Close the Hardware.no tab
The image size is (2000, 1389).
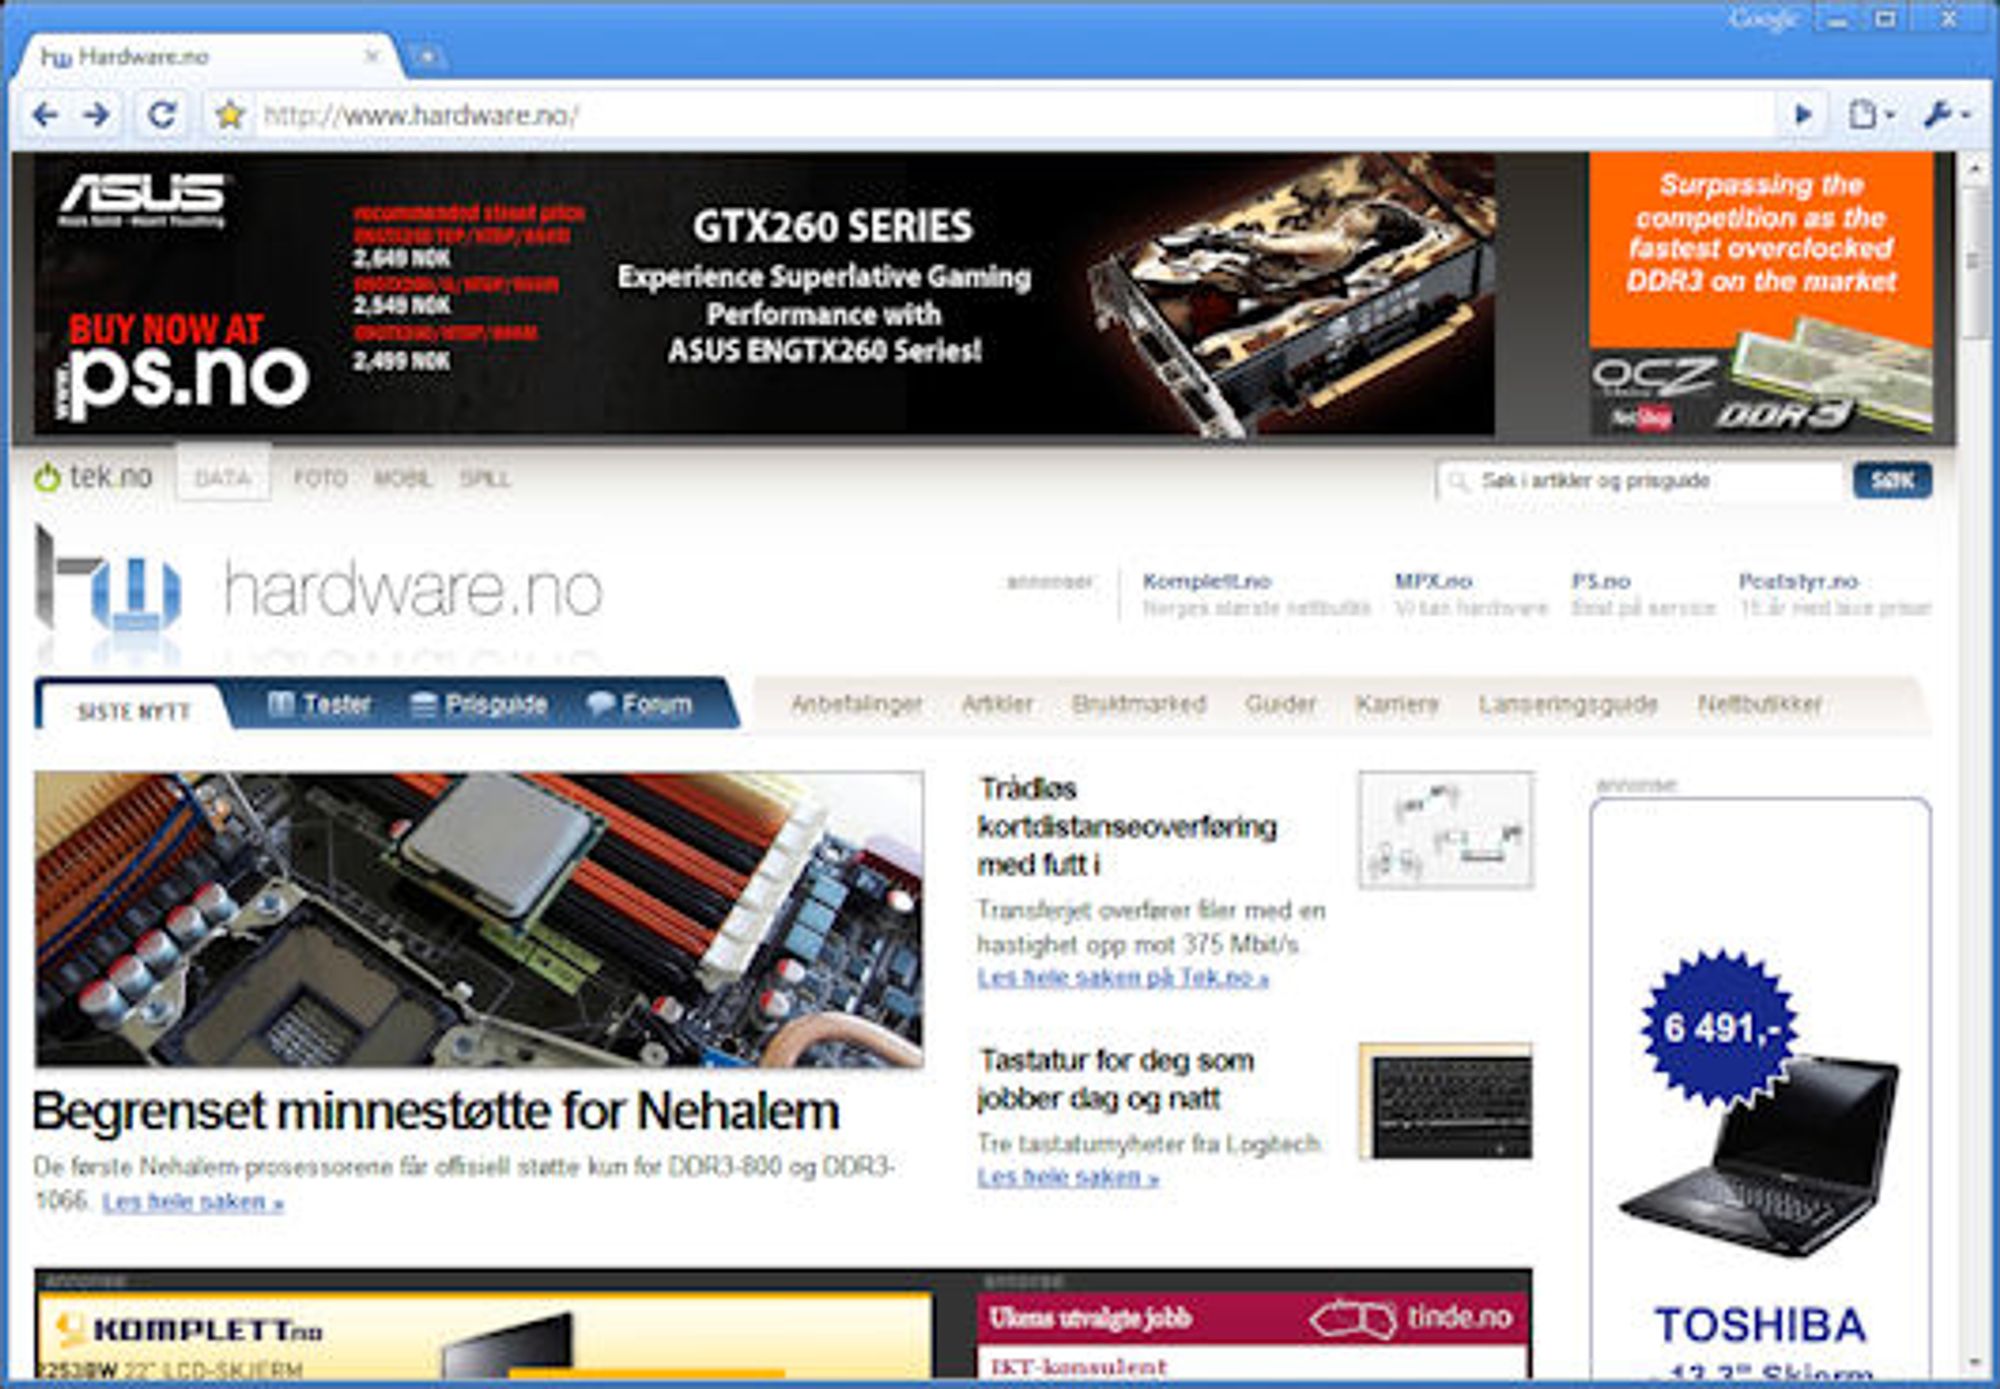point(371,56)
